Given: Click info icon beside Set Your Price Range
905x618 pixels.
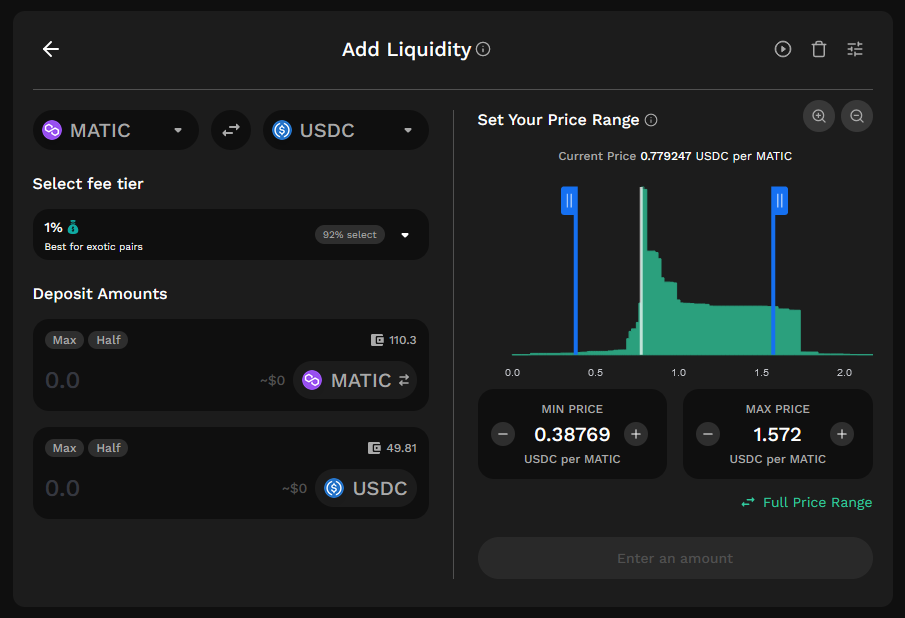Looking at the screenshot, I should point(651,120).
